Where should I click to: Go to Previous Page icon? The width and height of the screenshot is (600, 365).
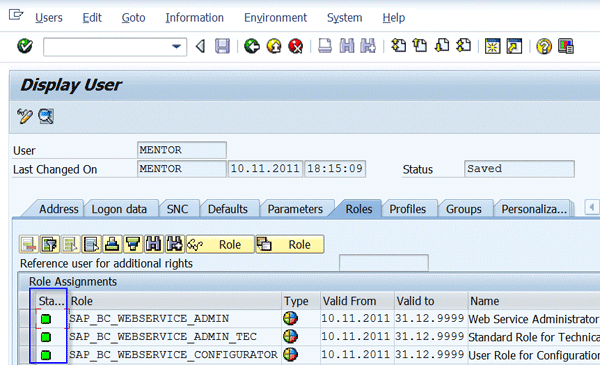coord(420,46)
